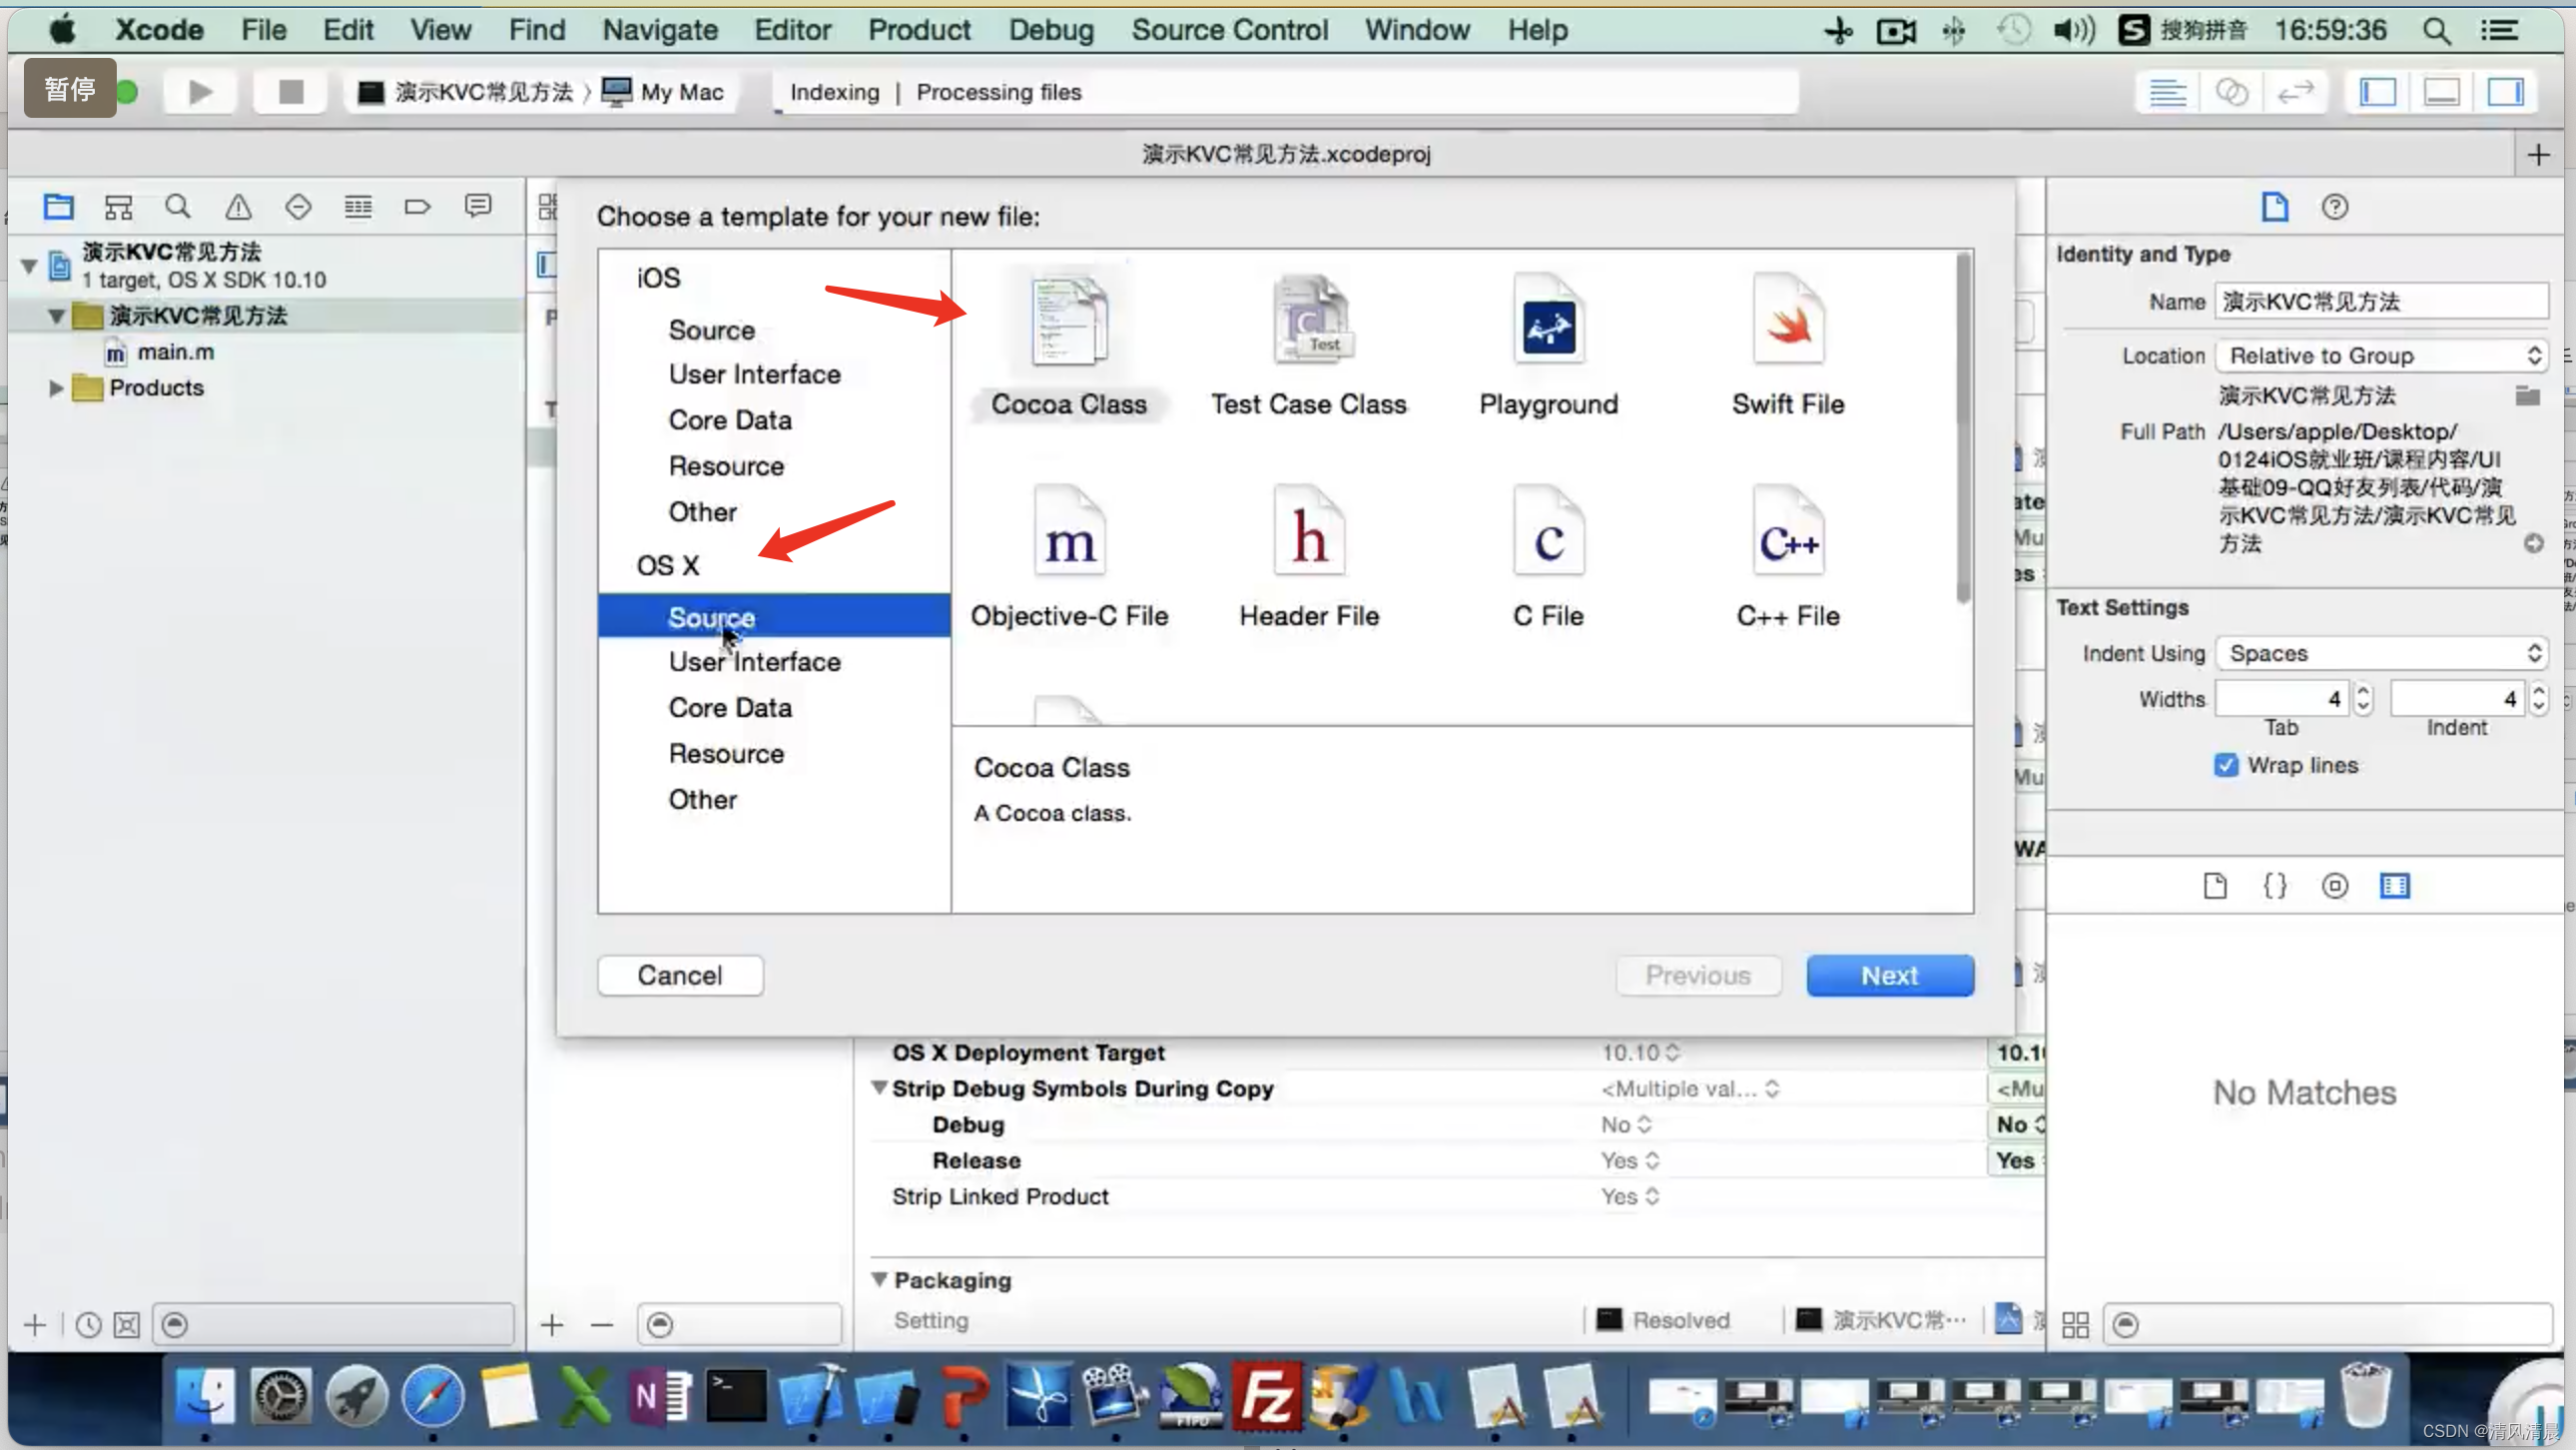Toggle the Navigator panel visibility
The height and width of the screenshot is (1450, 2576).
point(2378,92)
